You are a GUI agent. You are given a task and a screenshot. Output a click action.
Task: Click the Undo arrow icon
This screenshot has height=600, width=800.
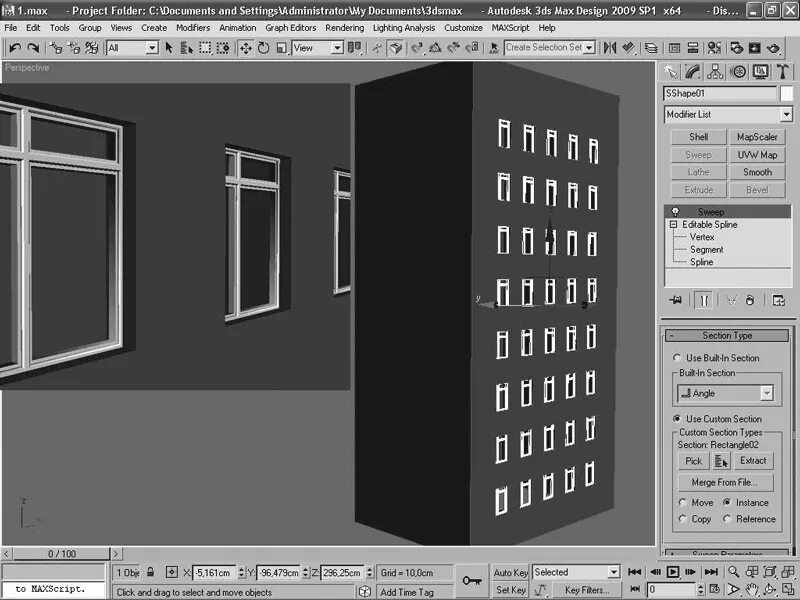pyautogui.click(x=15, y=48)
